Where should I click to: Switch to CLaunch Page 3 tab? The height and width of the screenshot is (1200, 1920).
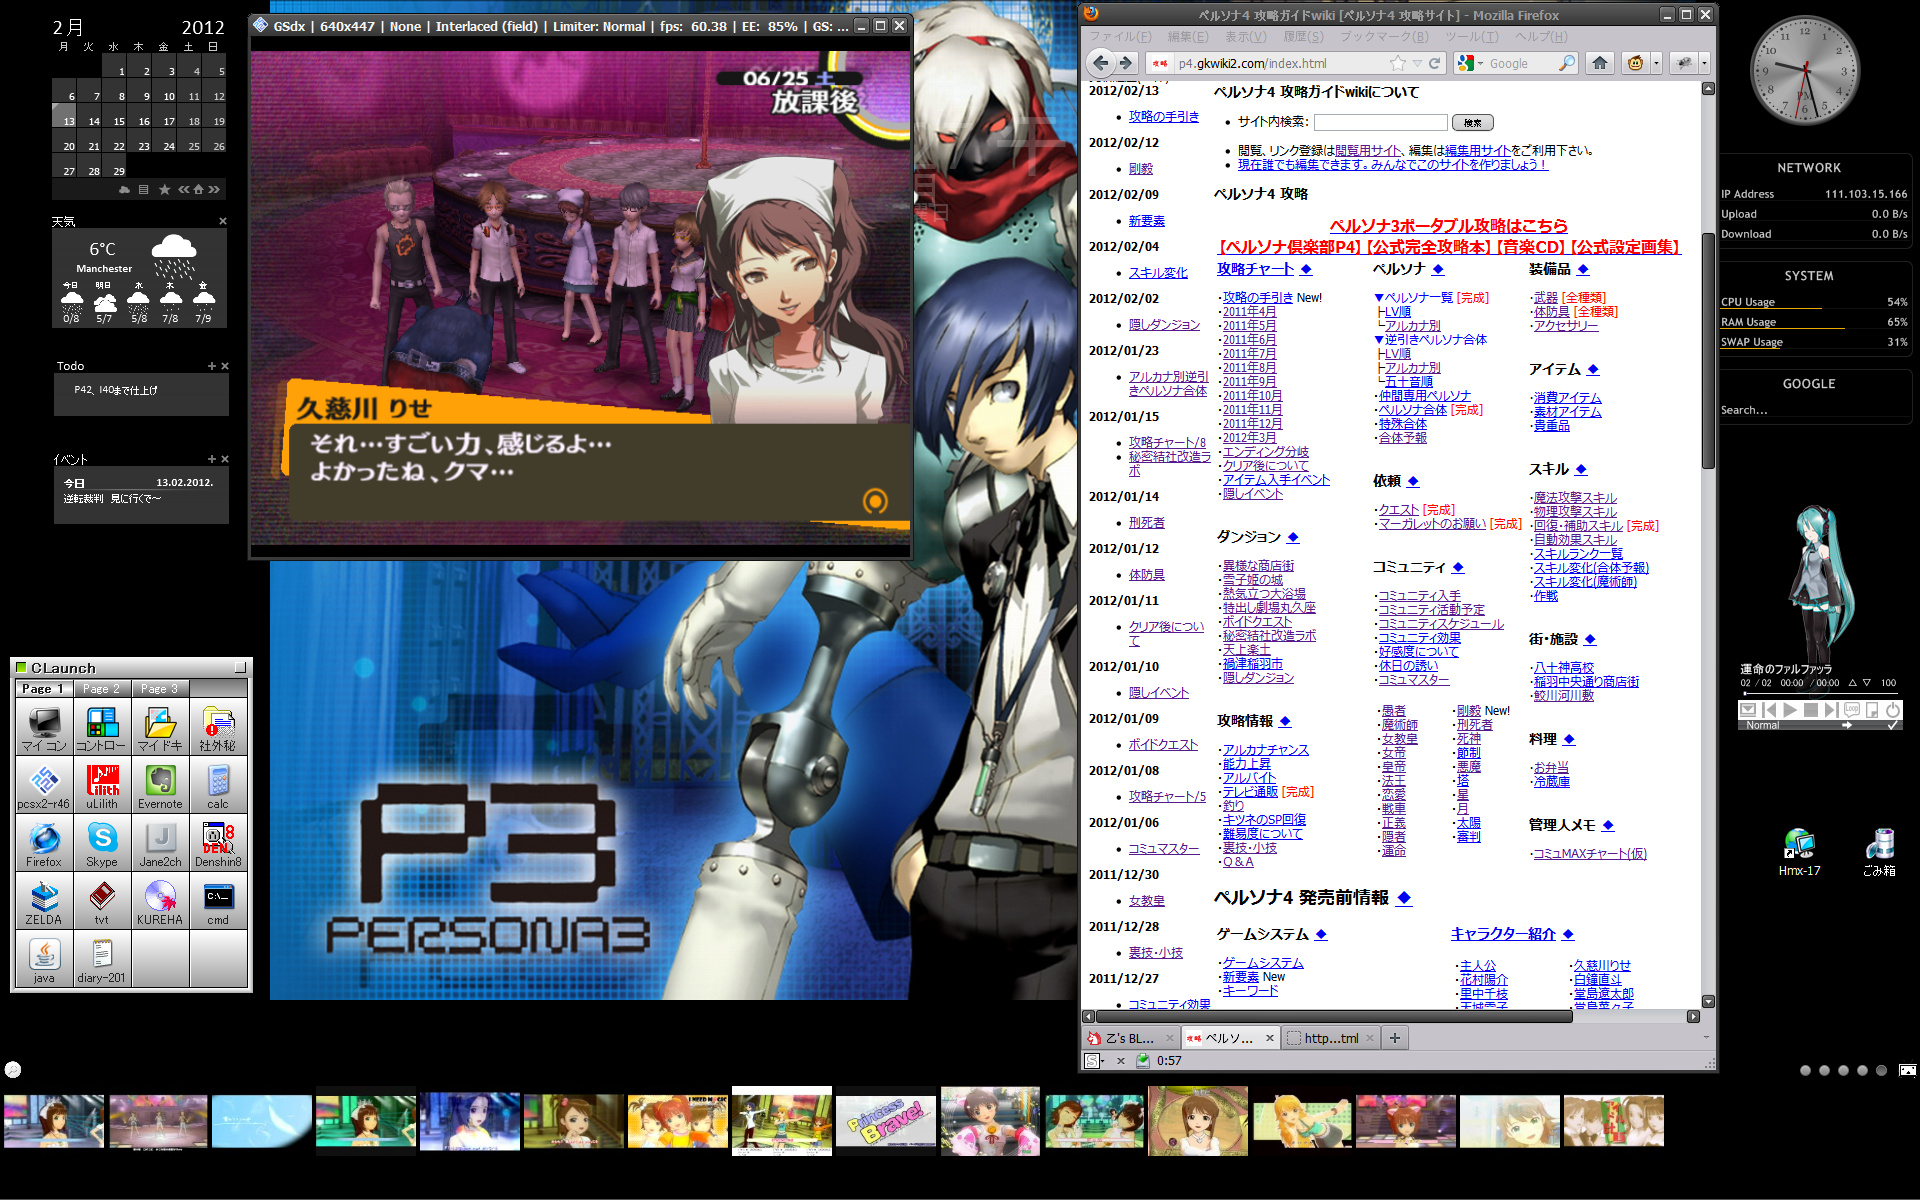160,688
